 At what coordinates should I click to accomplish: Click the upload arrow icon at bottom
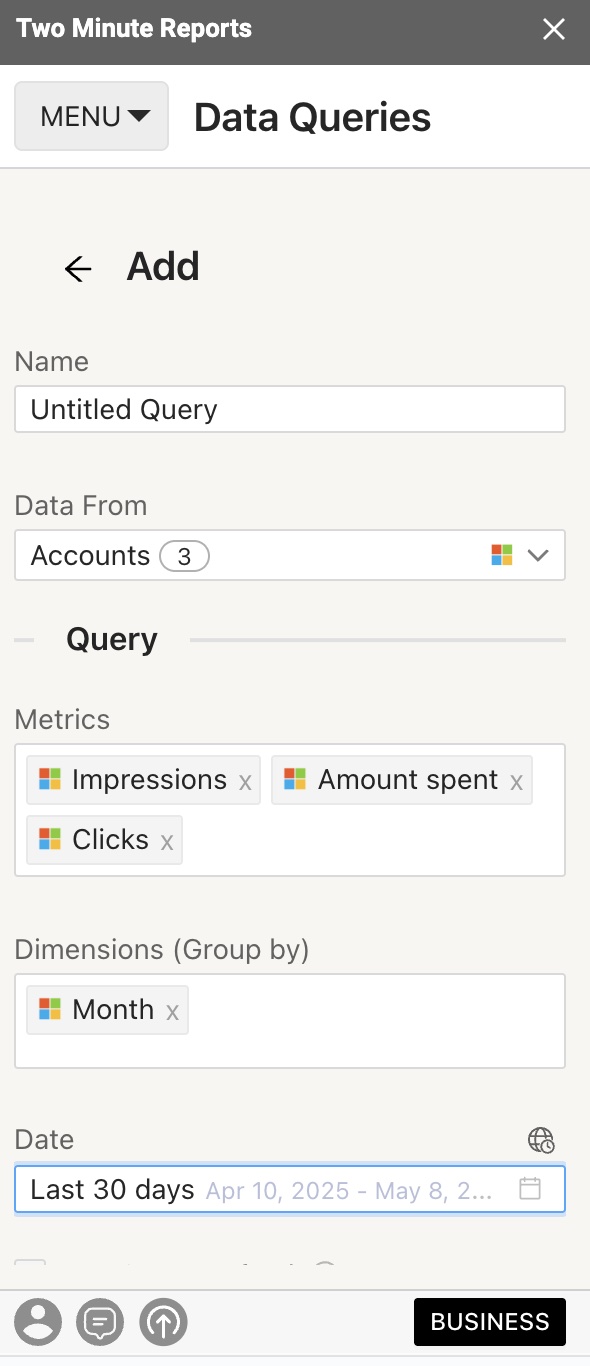point(164,1323)
